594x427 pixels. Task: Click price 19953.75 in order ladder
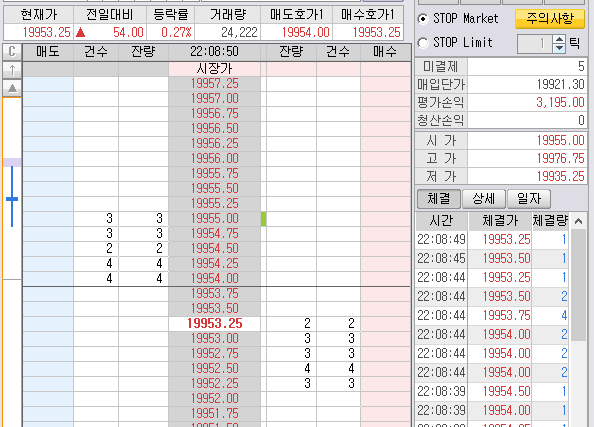214,294
